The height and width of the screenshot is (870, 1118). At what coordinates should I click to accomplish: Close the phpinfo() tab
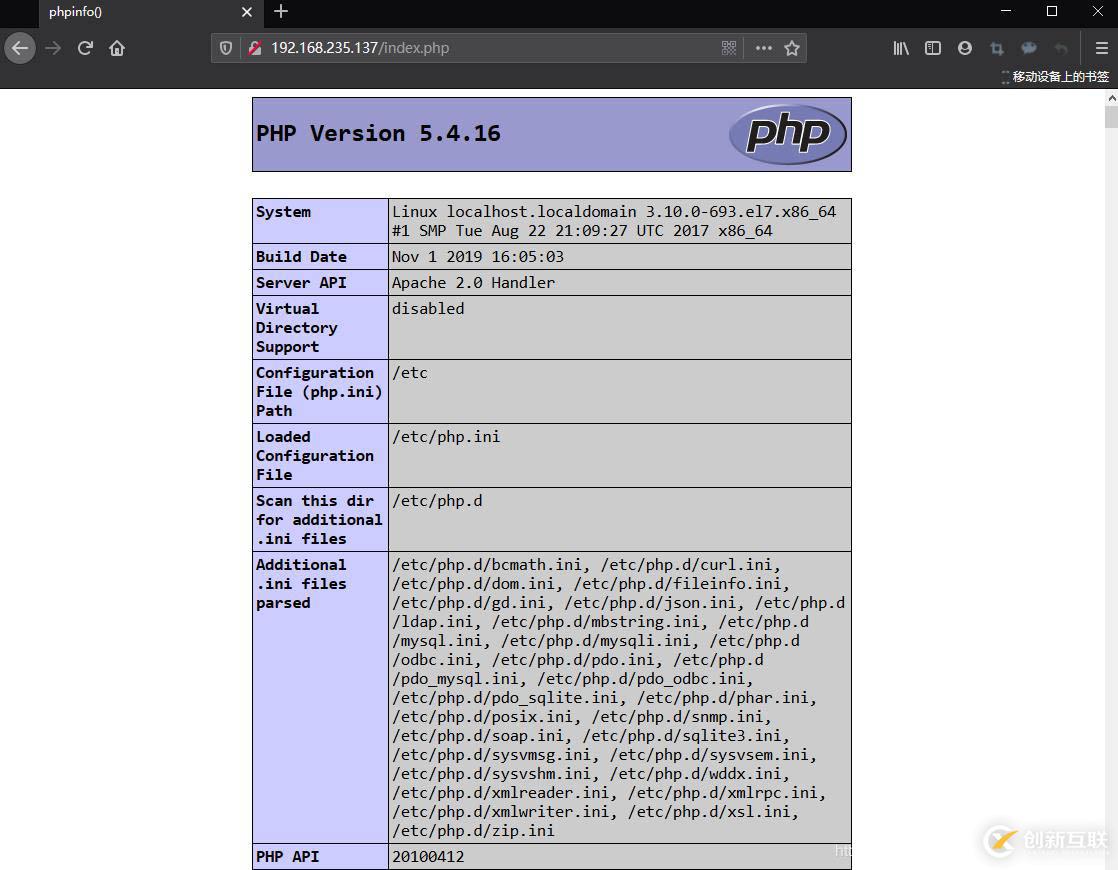tap(247, 12)
